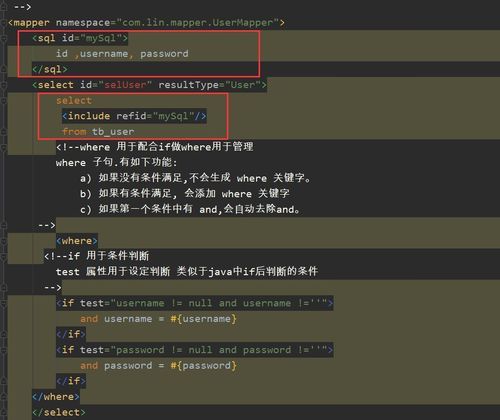
Task: Click the include refid="mySql" tag
Action: pos(134,116)
